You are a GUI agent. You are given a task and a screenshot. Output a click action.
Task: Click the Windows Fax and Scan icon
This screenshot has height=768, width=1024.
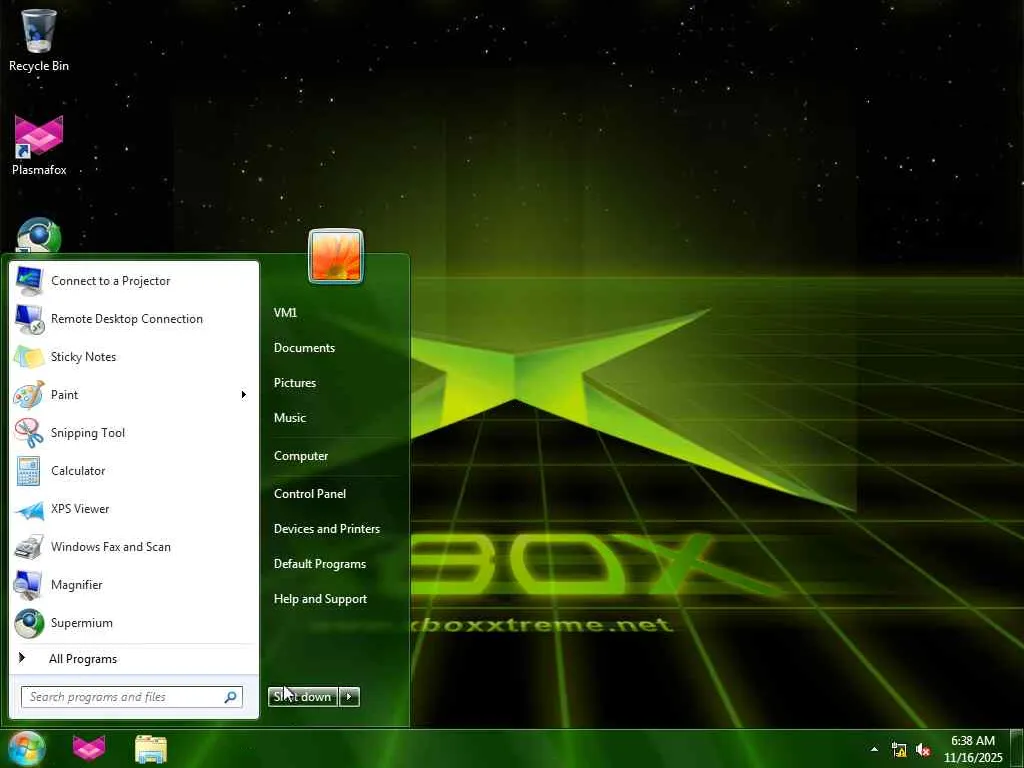pyautogui.click(x=29, y=547)
